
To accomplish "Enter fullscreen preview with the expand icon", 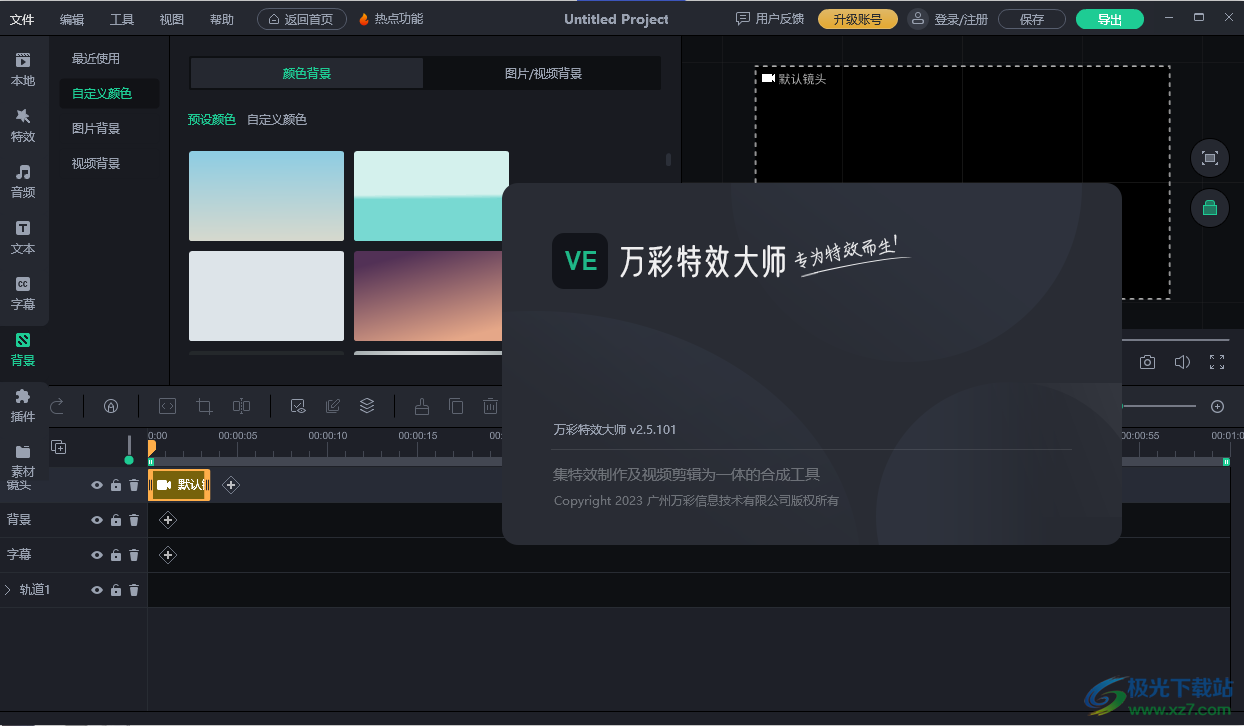I will [x=1217, y=362].
